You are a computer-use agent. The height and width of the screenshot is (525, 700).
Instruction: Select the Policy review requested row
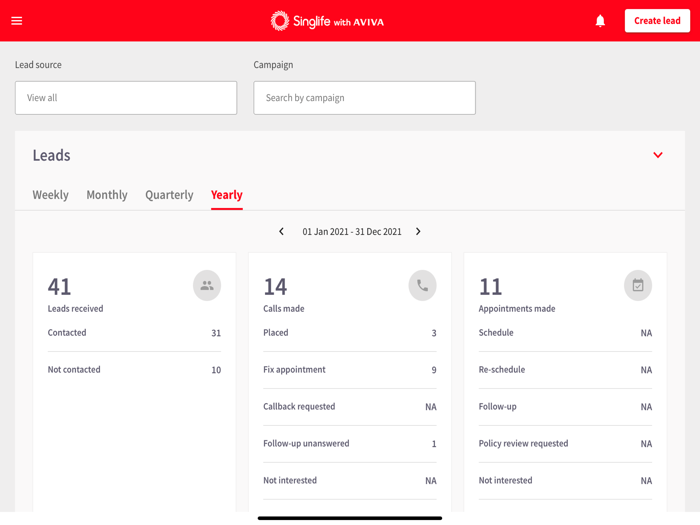565,444
